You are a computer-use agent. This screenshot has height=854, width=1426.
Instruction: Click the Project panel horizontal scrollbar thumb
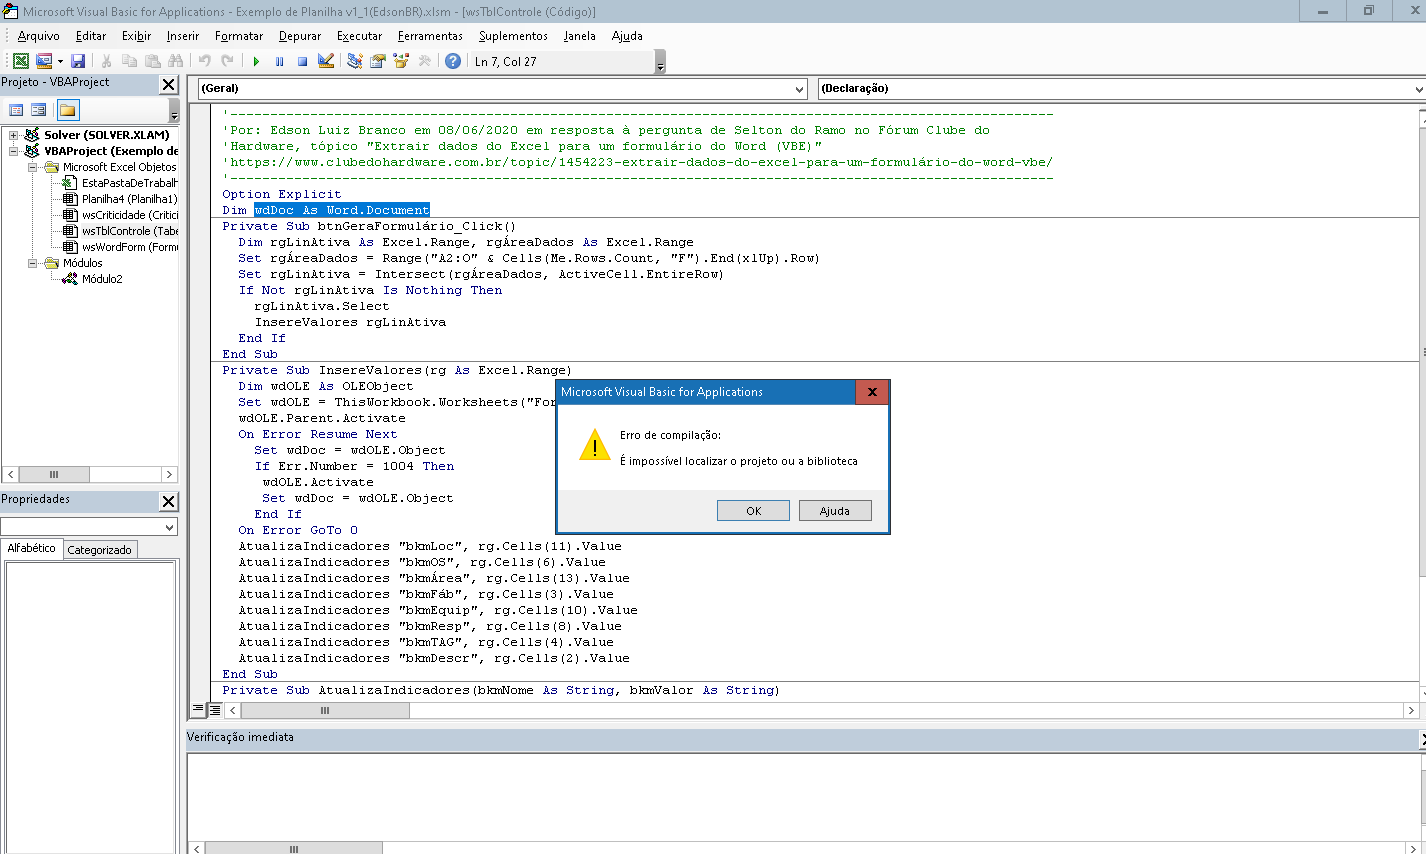pyautogui.click(x=54, y=474)
